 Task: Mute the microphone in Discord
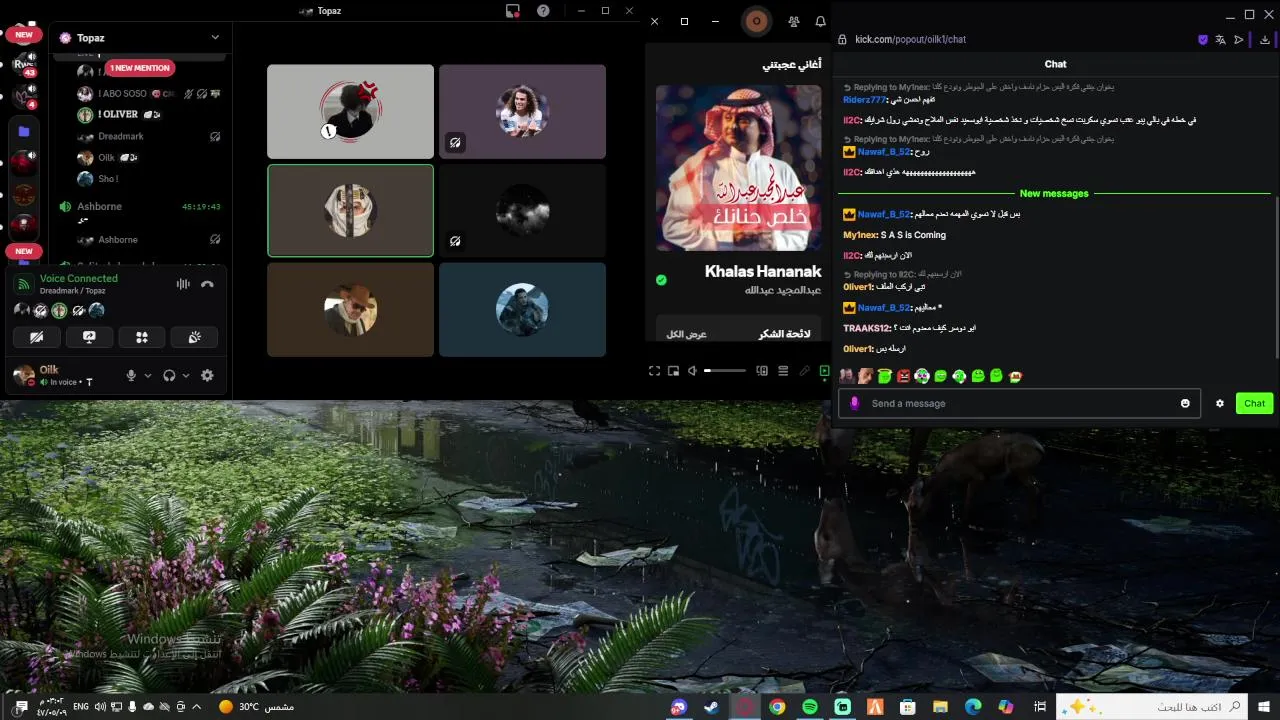click(131, 376)
